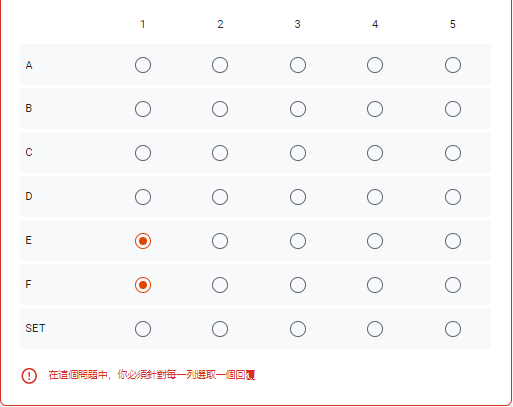Choose option 4 for row D
513x407 pixels.
pos(375,197)
